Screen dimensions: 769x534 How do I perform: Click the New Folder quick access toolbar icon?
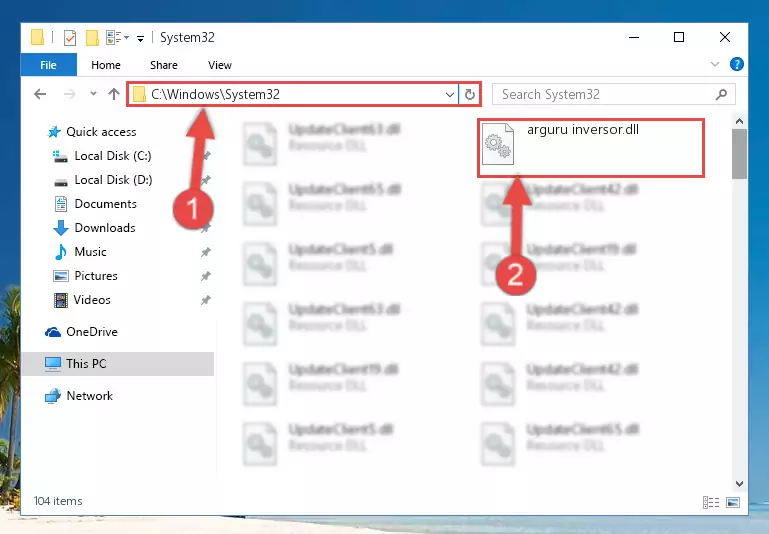92,38
